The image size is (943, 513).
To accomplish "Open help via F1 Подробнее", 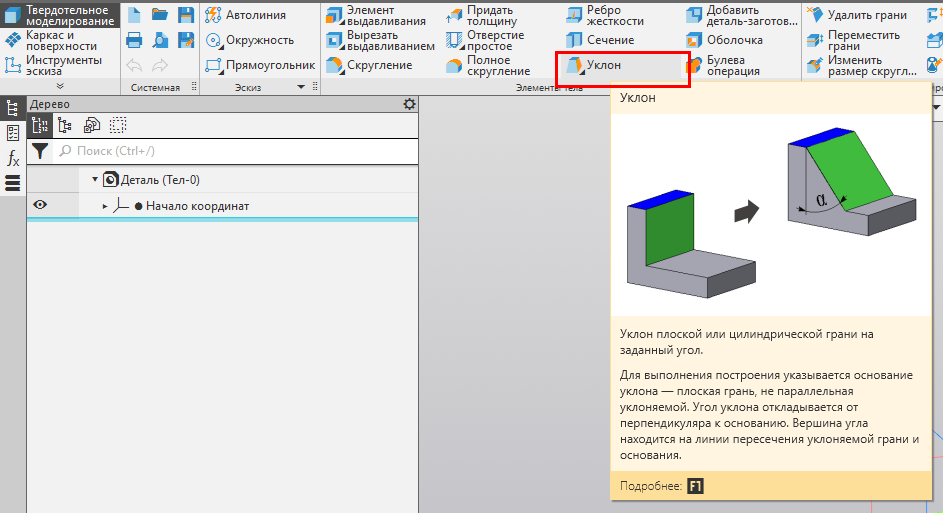I will (x=695, y=486).
